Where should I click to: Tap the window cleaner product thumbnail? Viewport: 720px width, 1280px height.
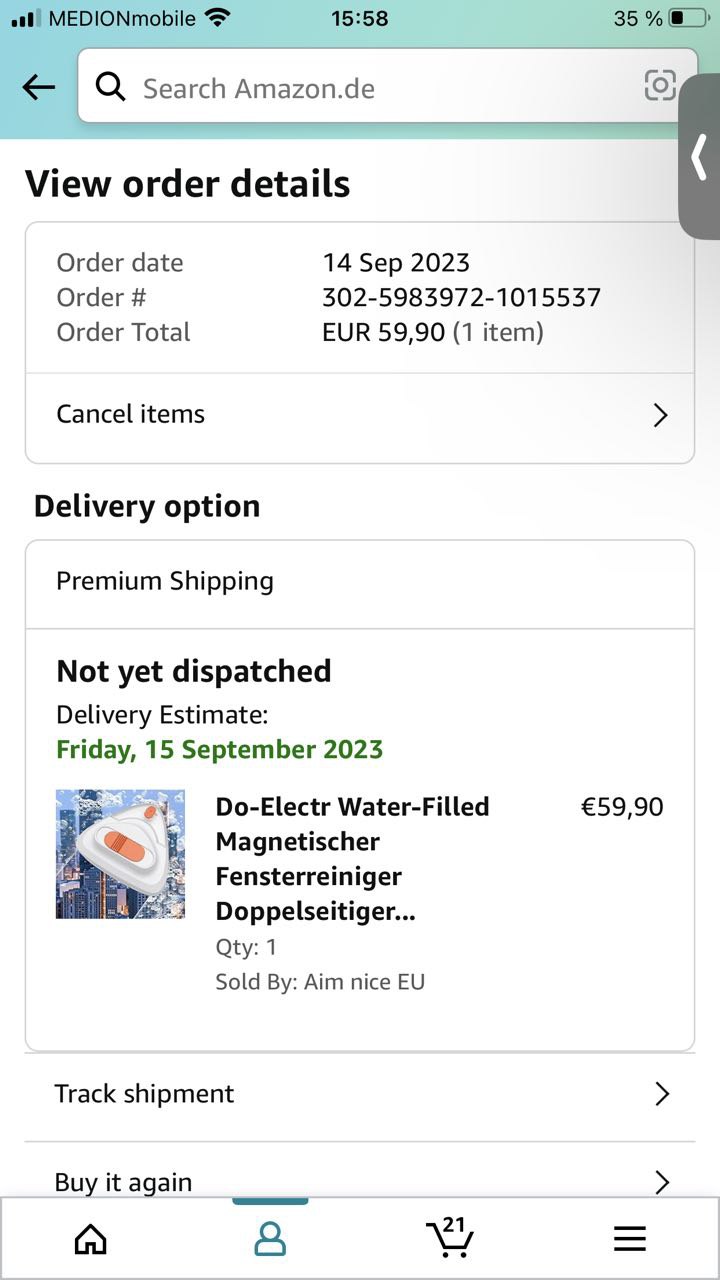click(120, 854)
